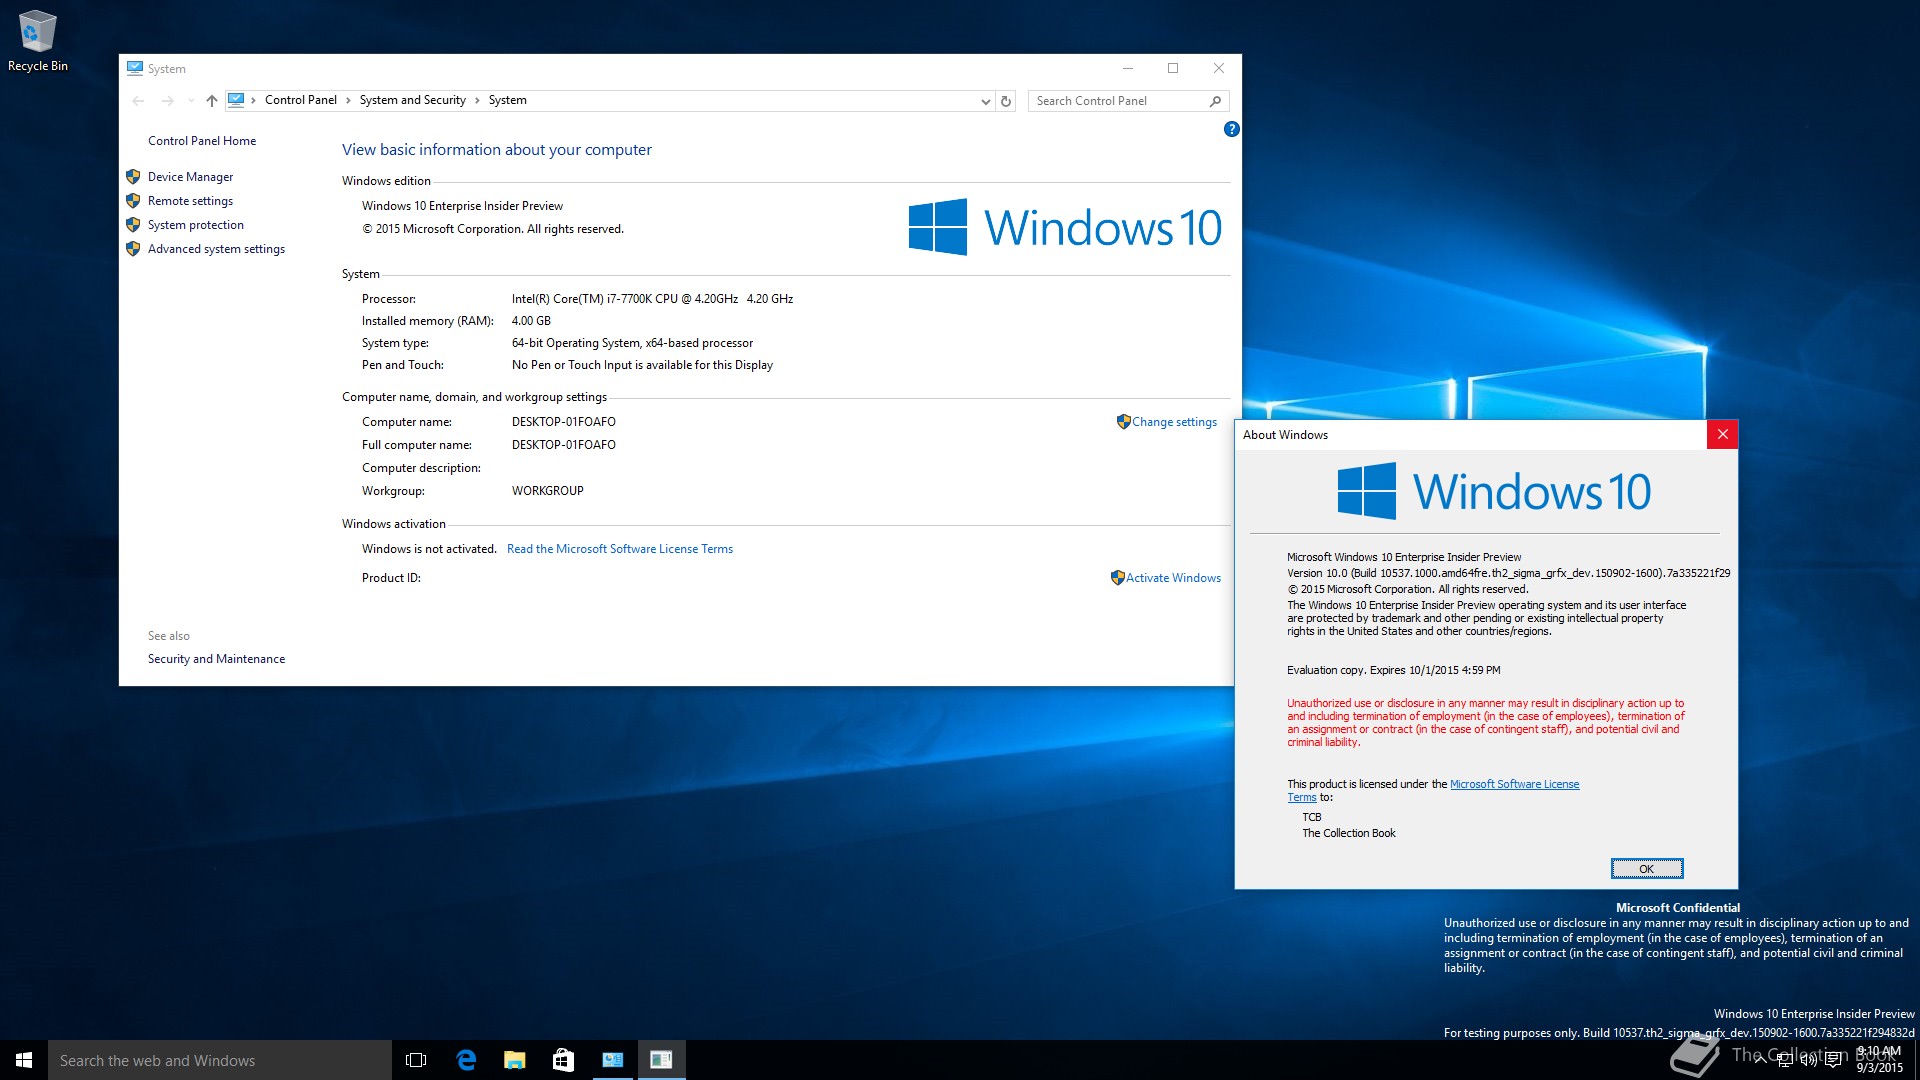Click shield icon next to Activate Windows

pyautogui.click(x=1117, y=578)
